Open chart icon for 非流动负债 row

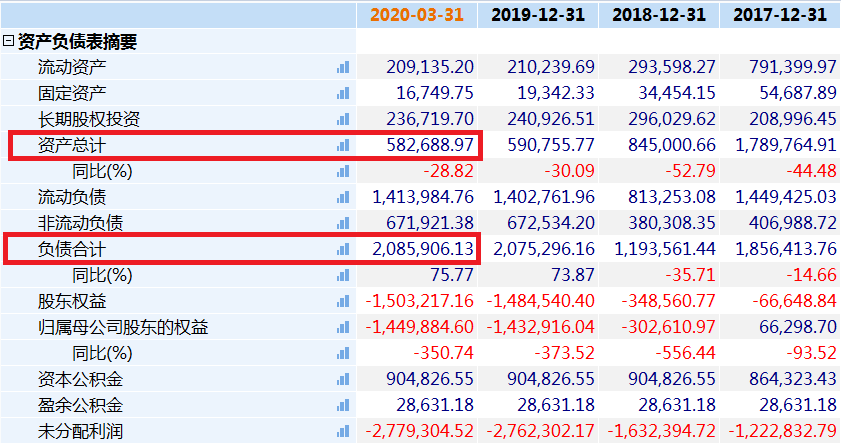pyautogui.click(x=343, y=223)
